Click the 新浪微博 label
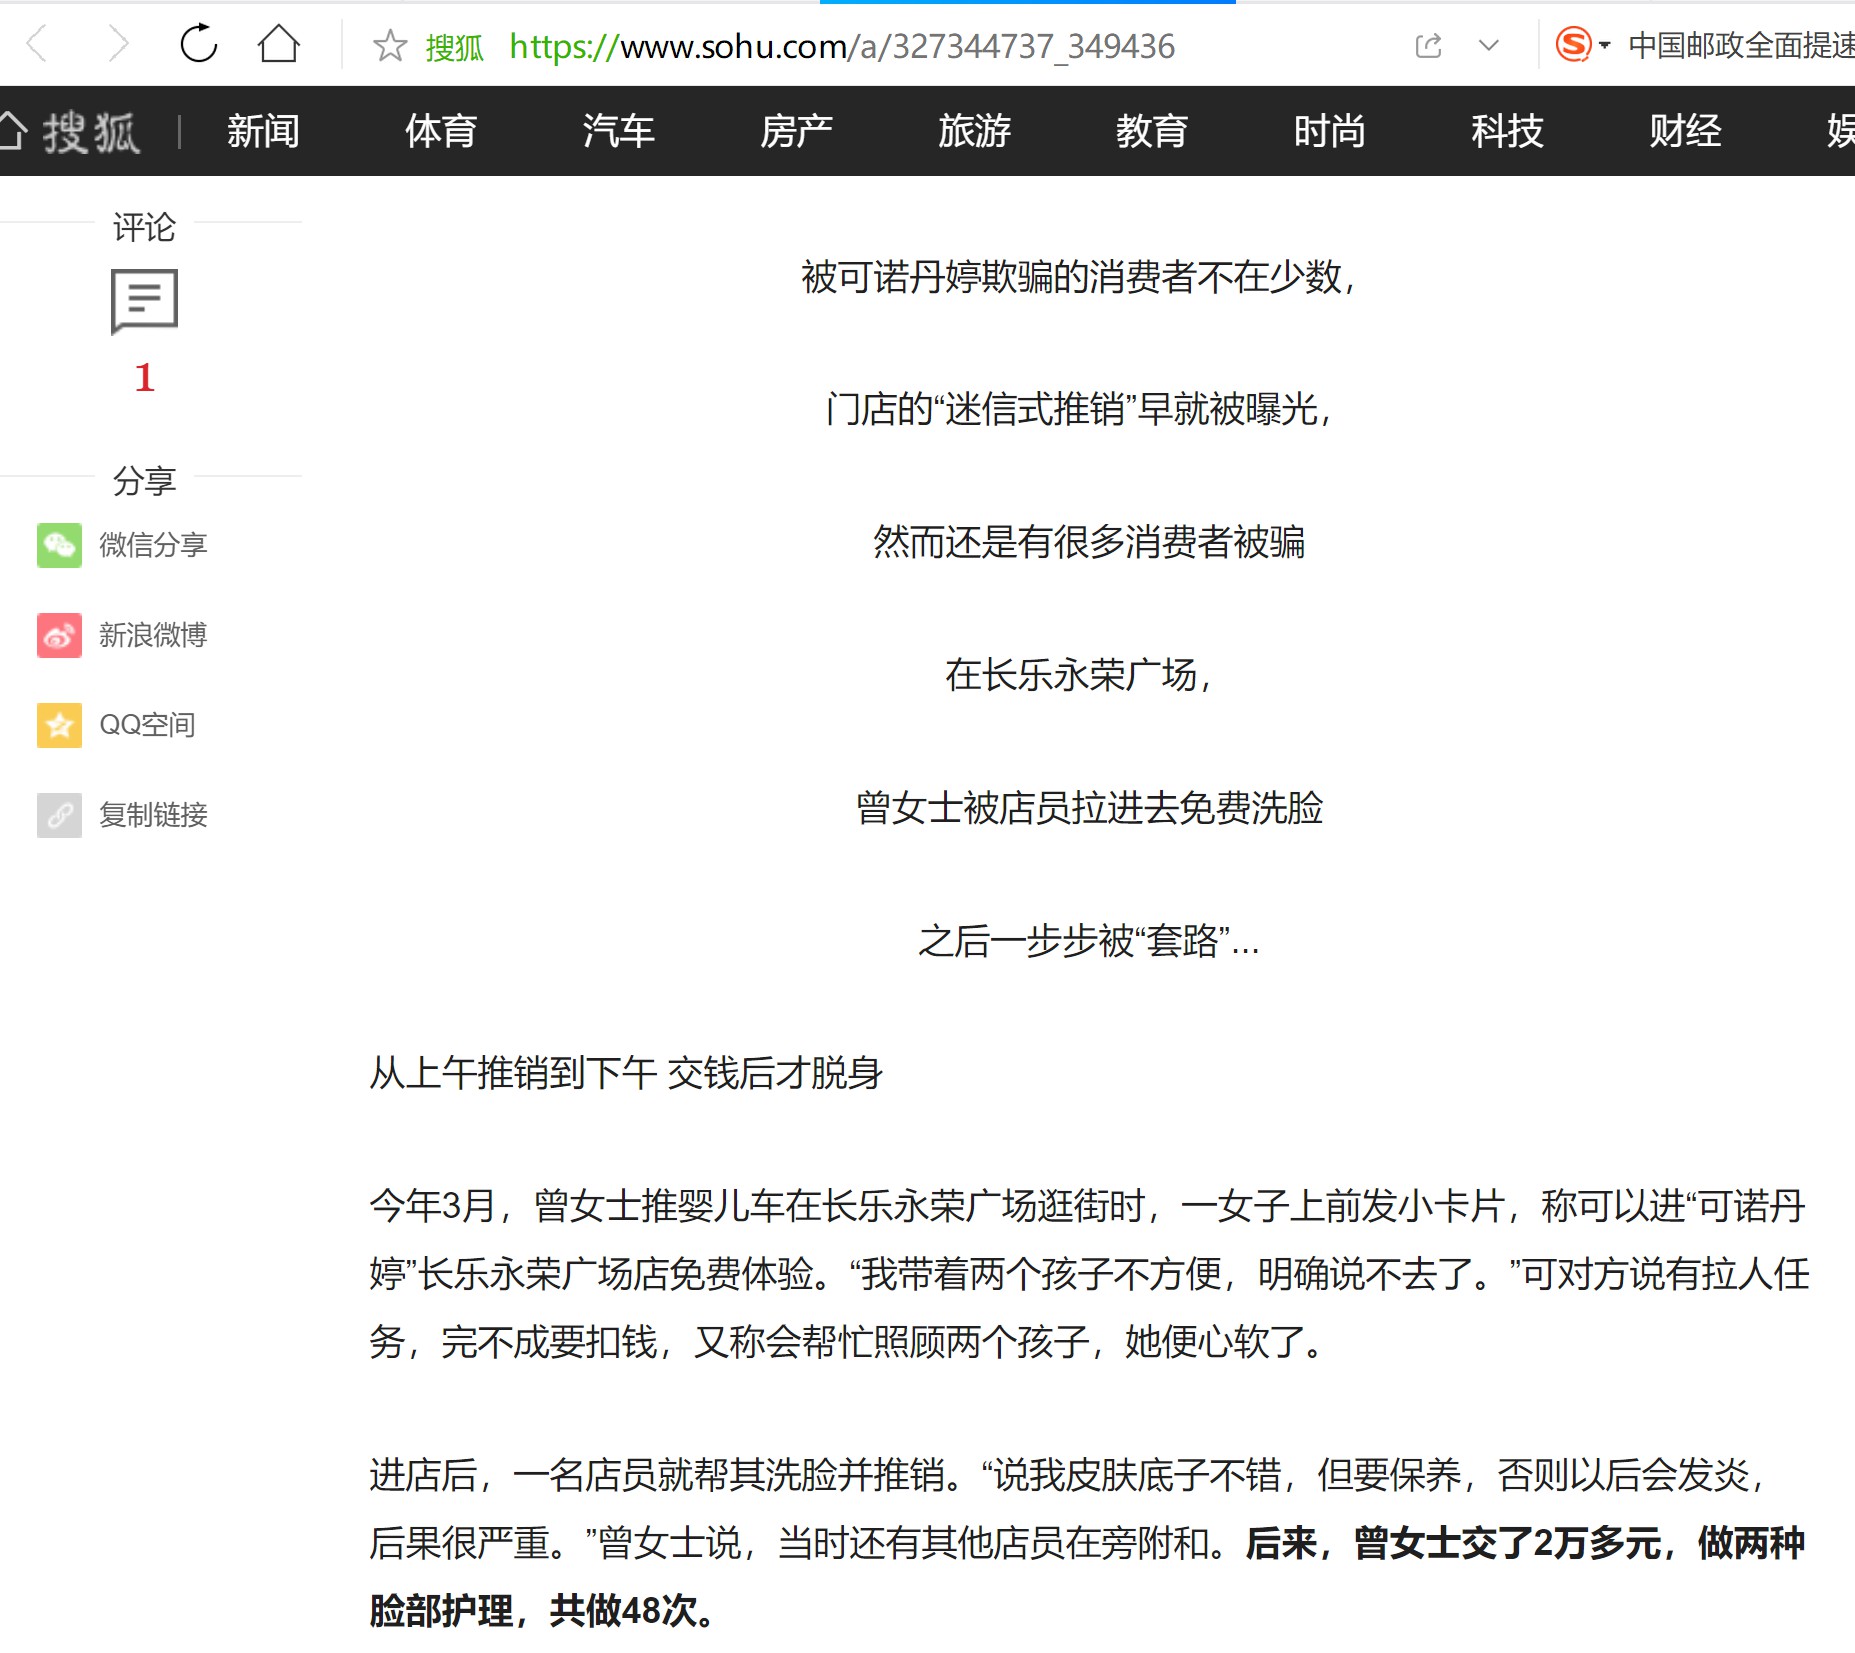Image resolution: width=1855 pixels, height=1653 pixels. [153, 635]
